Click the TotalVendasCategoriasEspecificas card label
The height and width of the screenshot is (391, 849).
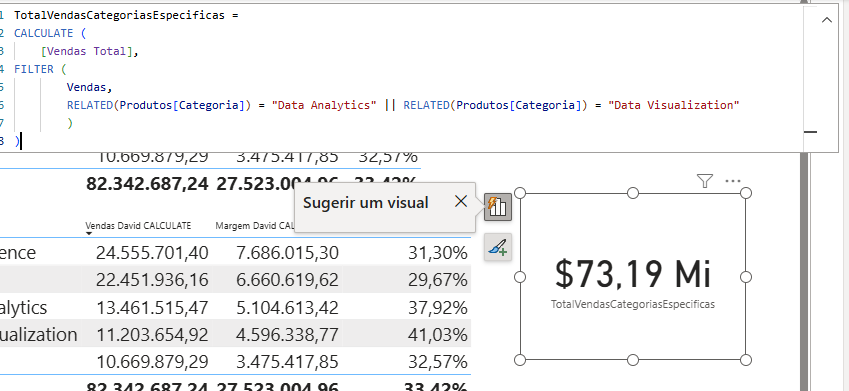tap(632, 304)
